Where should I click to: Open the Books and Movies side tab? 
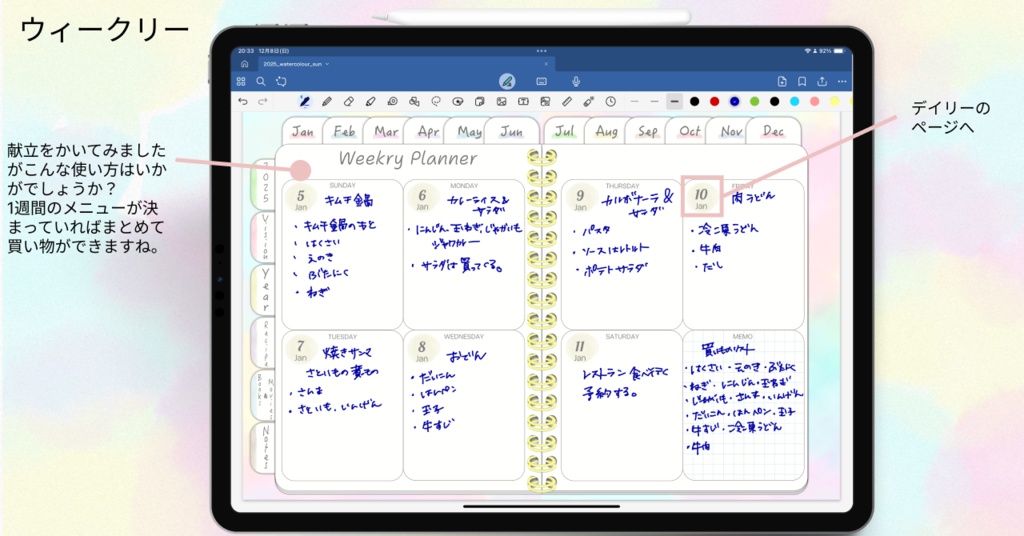click(x=264, y=396)
